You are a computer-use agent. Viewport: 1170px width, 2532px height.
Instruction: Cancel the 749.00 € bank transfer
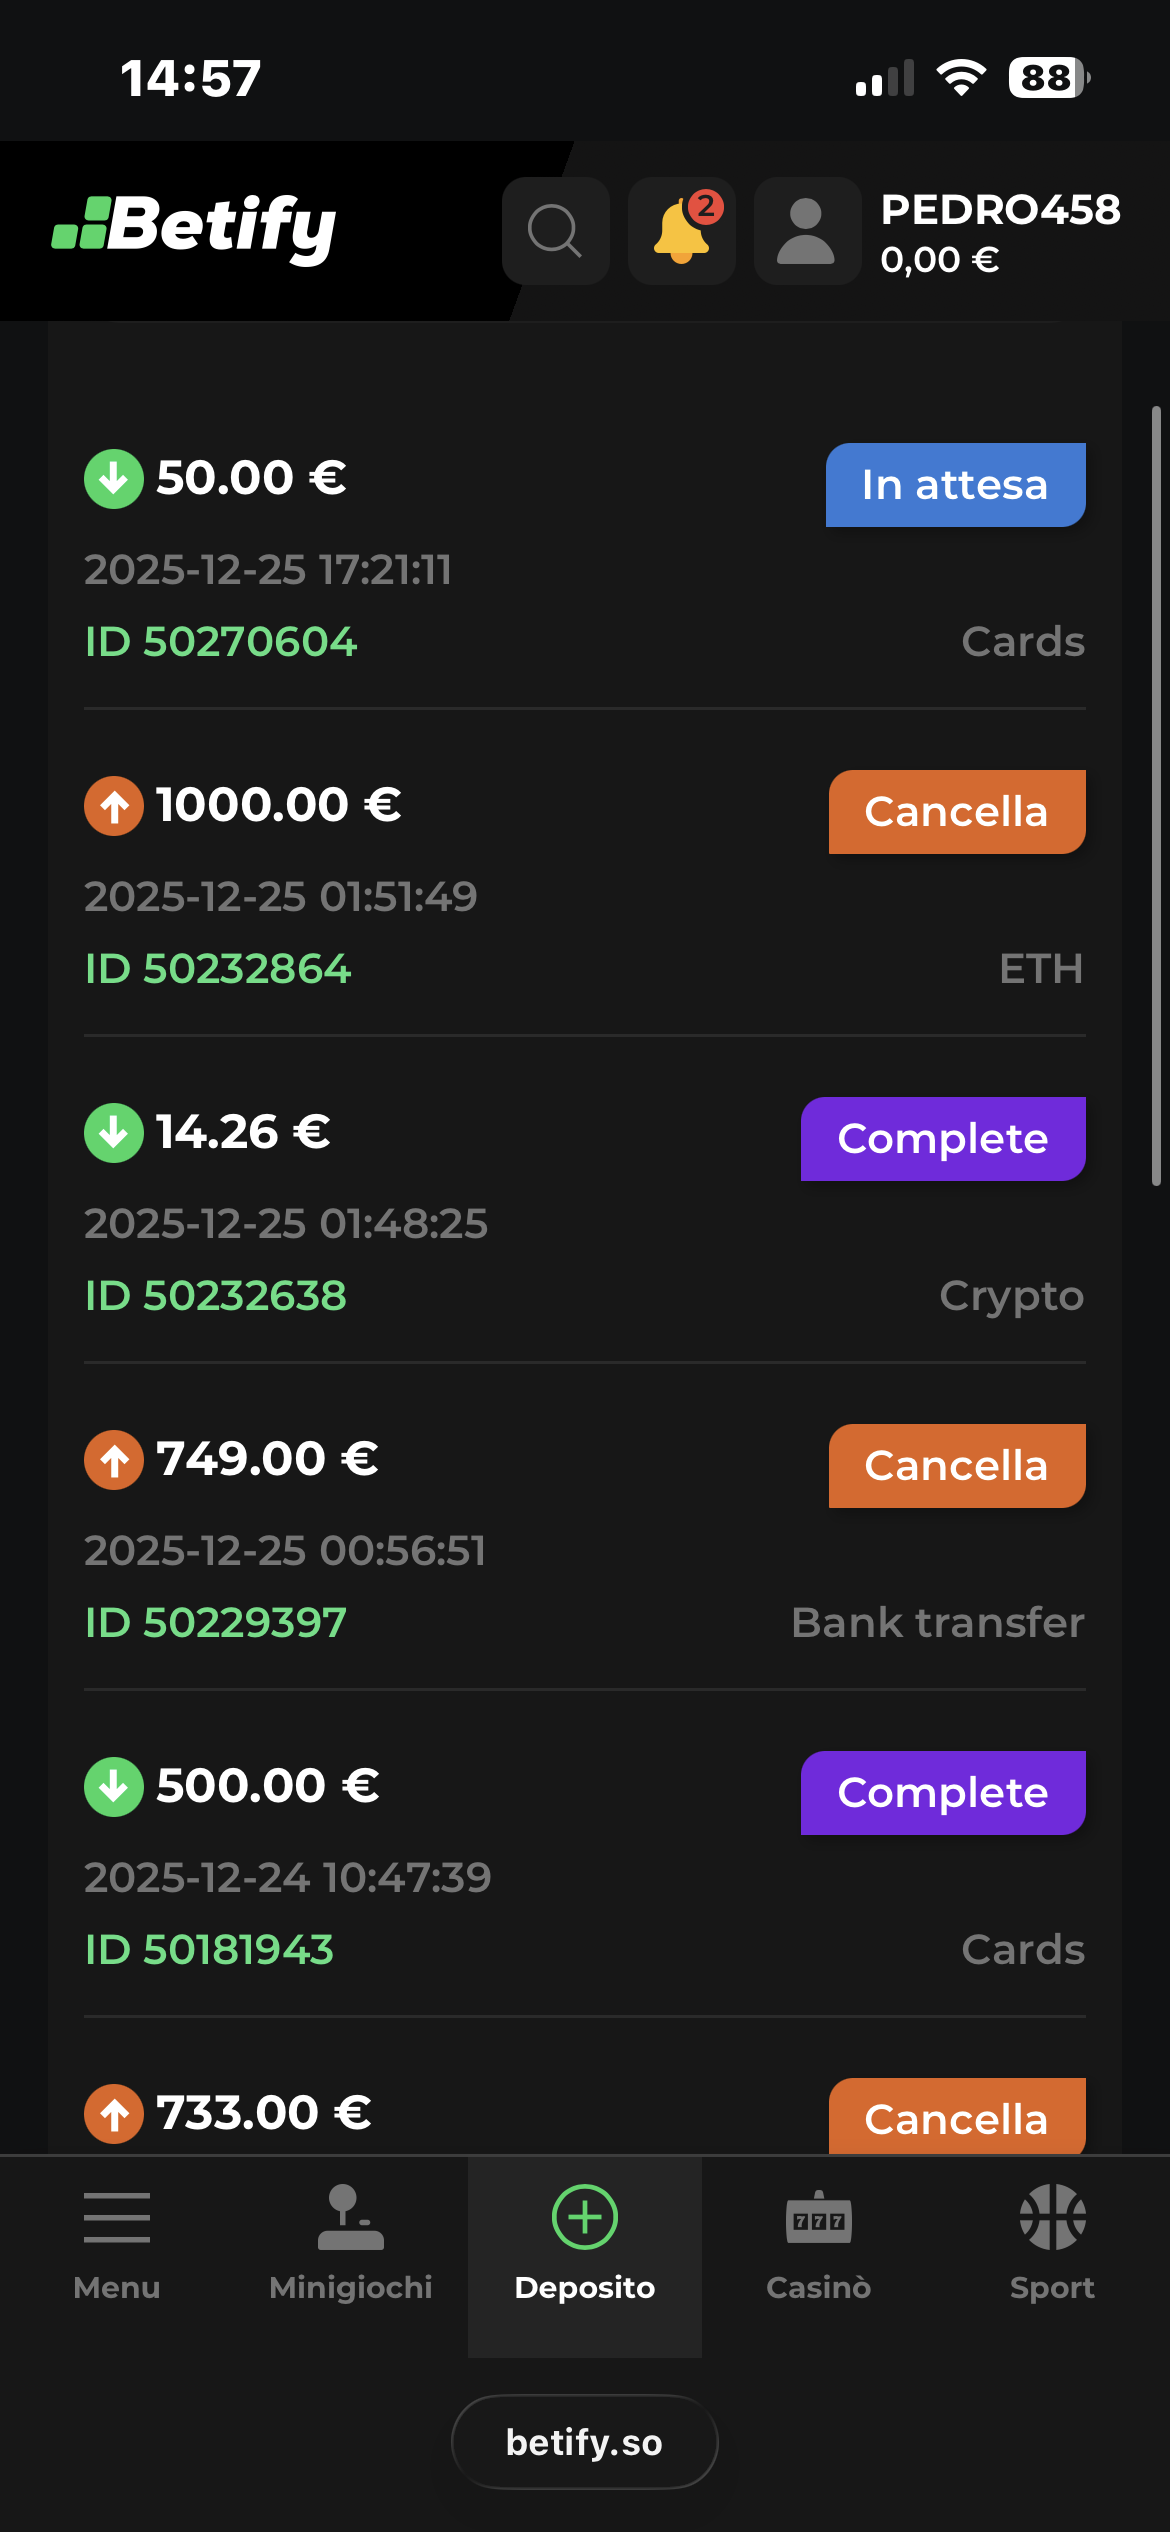956,1466
